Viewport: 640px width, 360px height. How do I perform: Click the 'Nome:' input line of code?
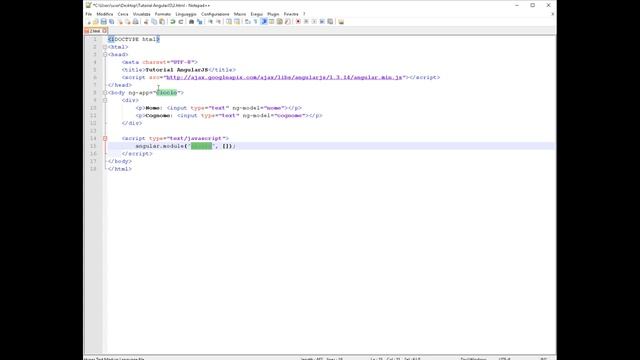(x=218, y=108)
